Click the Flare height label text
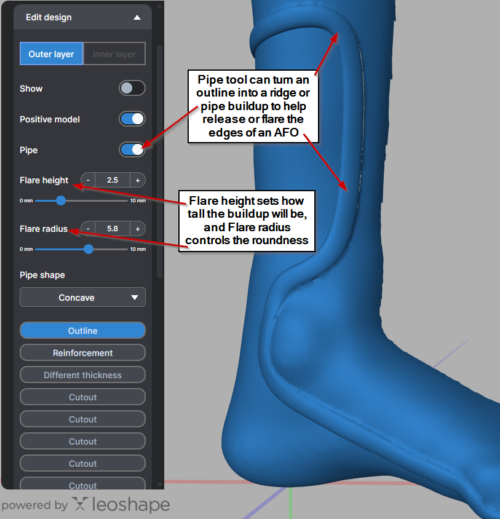 point(44,180)
